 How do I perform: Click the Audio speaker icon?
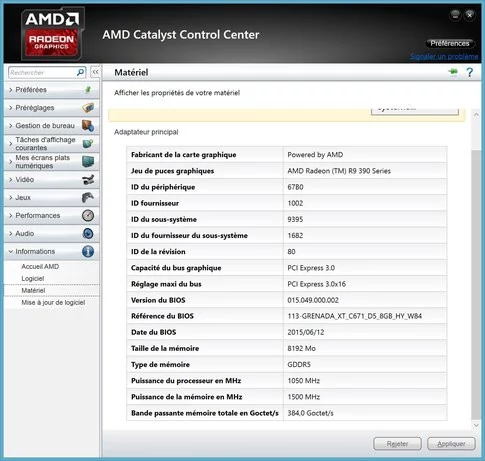tap(88, 233)
